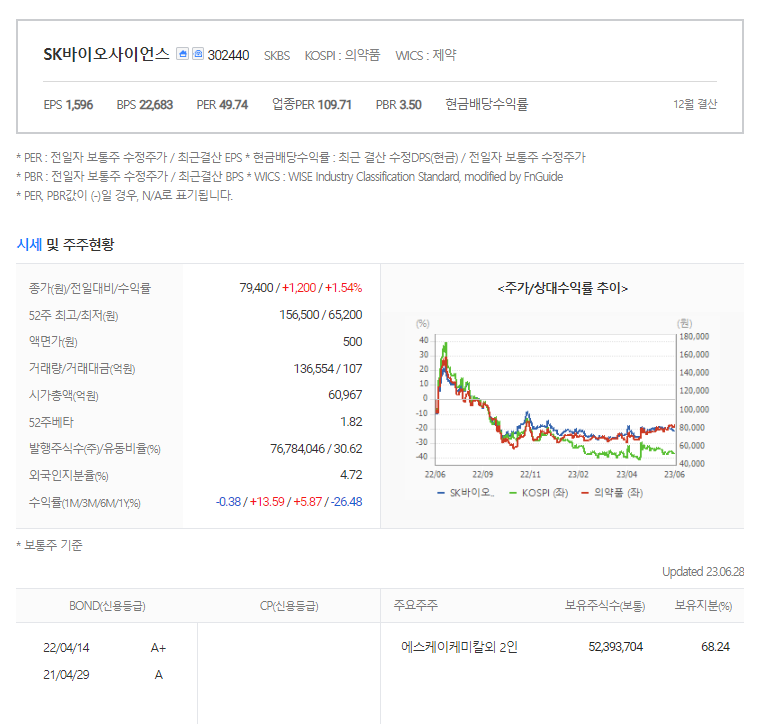Click the 외국인지분율(%) row label
This screenshot has height=724, width=759.
pos(69,476)
